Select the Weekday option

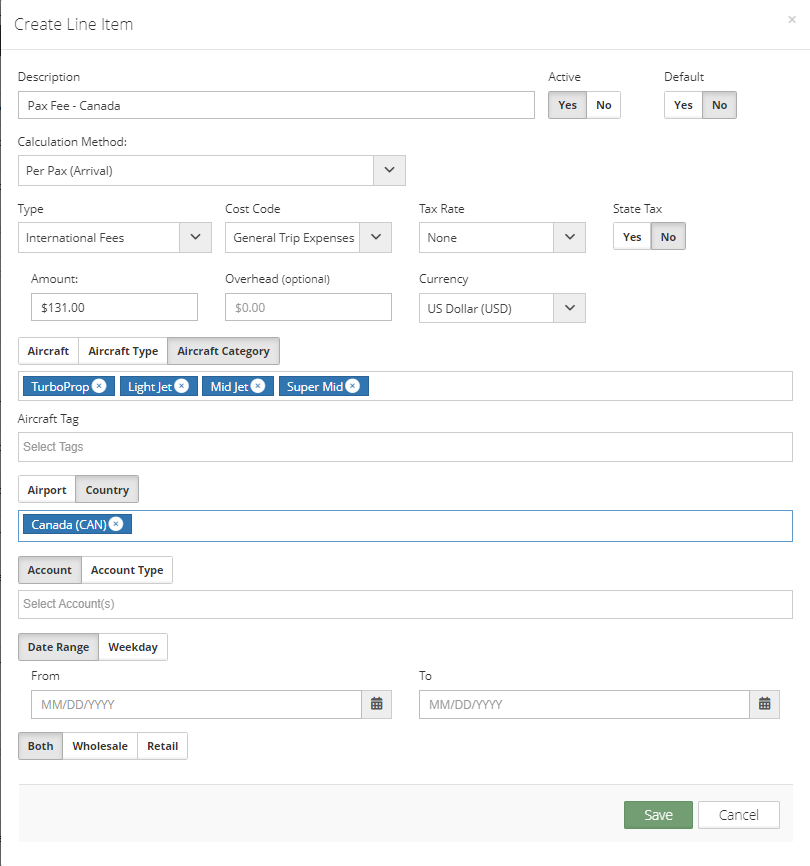133,647
